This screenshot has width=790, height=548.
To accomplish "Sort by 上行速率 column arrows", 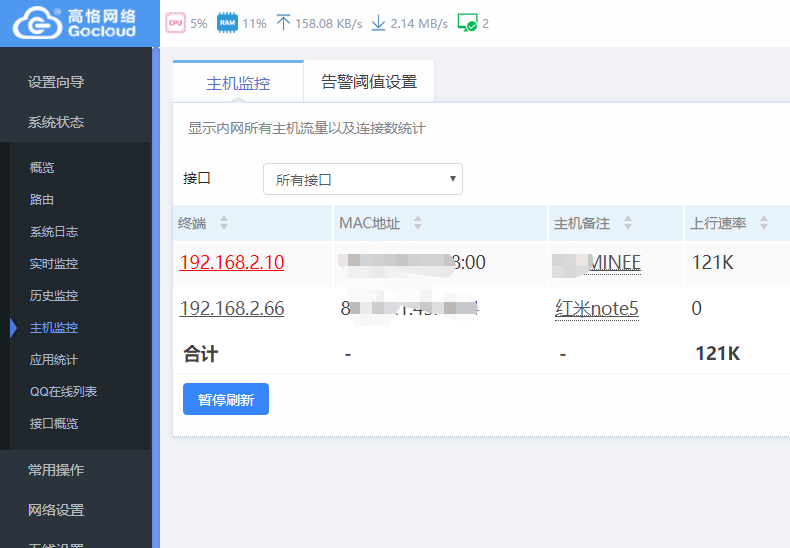I will (x=764, y=223).
